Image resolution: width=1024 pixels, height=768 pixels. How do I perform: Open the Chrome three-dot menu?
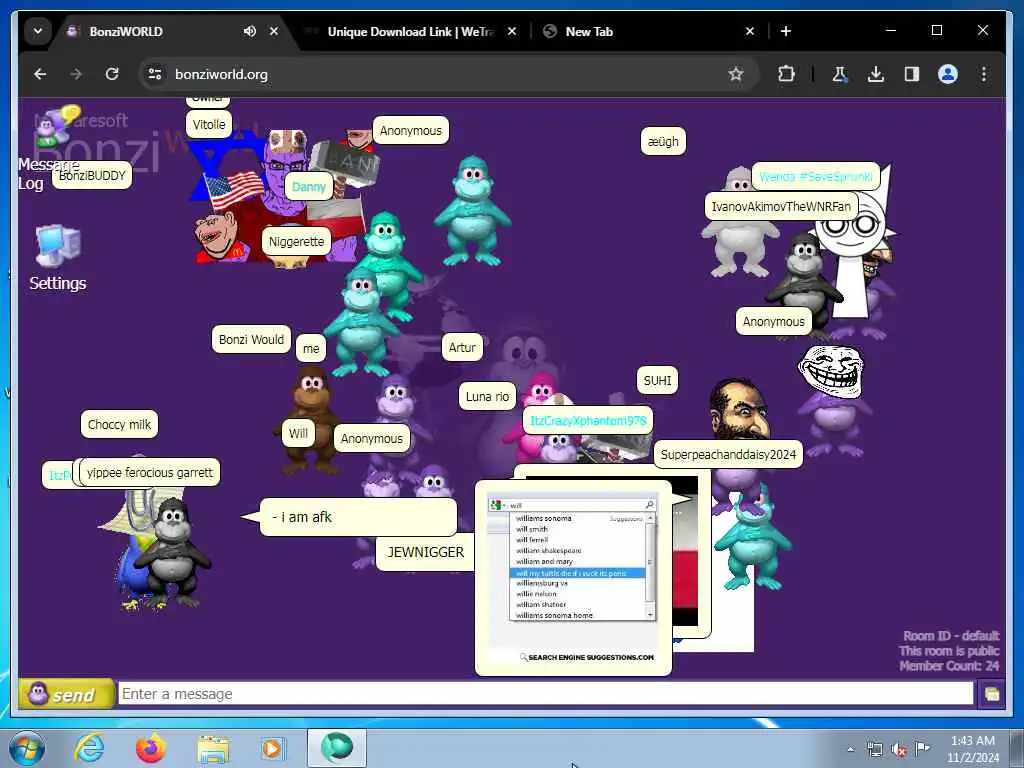(984, 74)
